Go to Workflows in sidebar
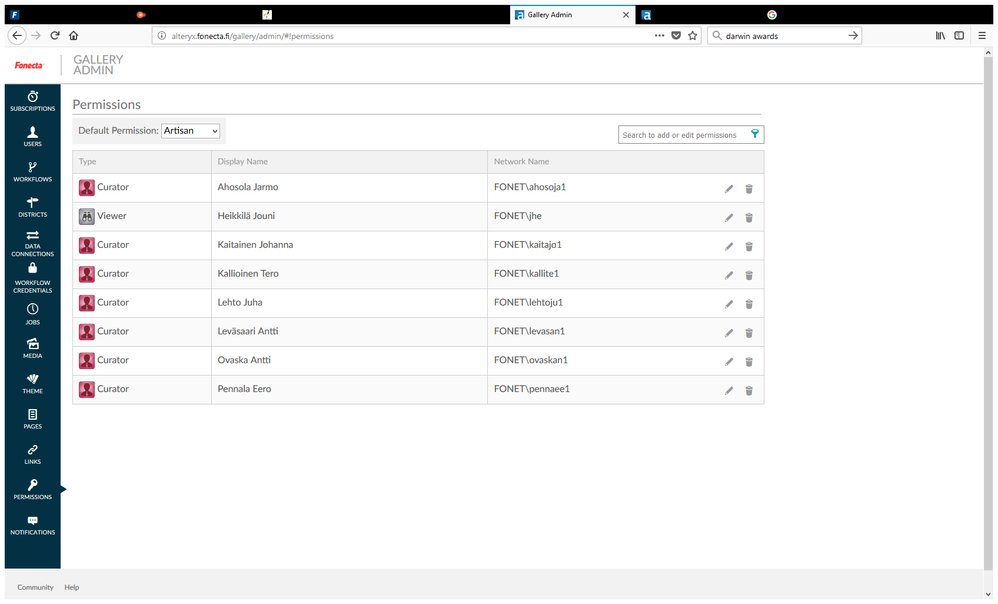The width and height of the screenshot is (998, 604). pyautogui.click(x=32, y=172)
